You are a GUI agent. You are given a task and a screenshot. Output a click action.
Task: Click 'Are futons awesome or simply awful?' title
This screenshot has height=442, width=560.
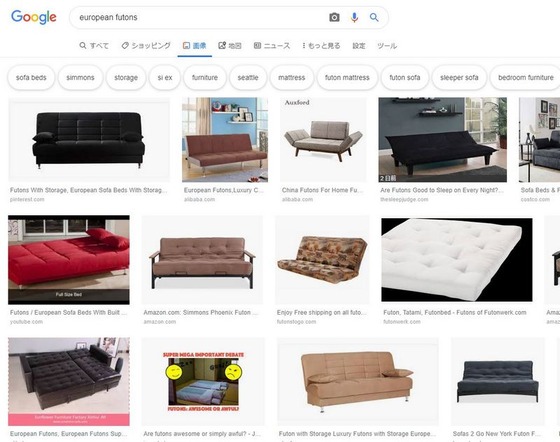pos(202,434)
